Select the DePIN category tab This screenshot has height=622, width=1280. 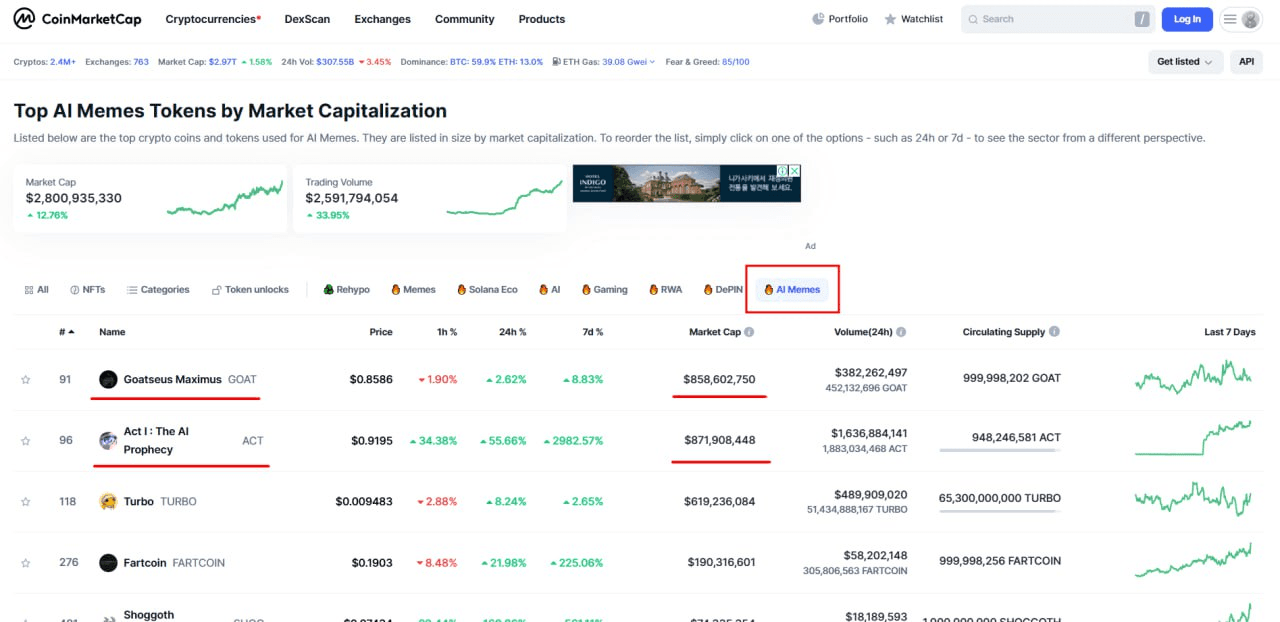point(722,290)
